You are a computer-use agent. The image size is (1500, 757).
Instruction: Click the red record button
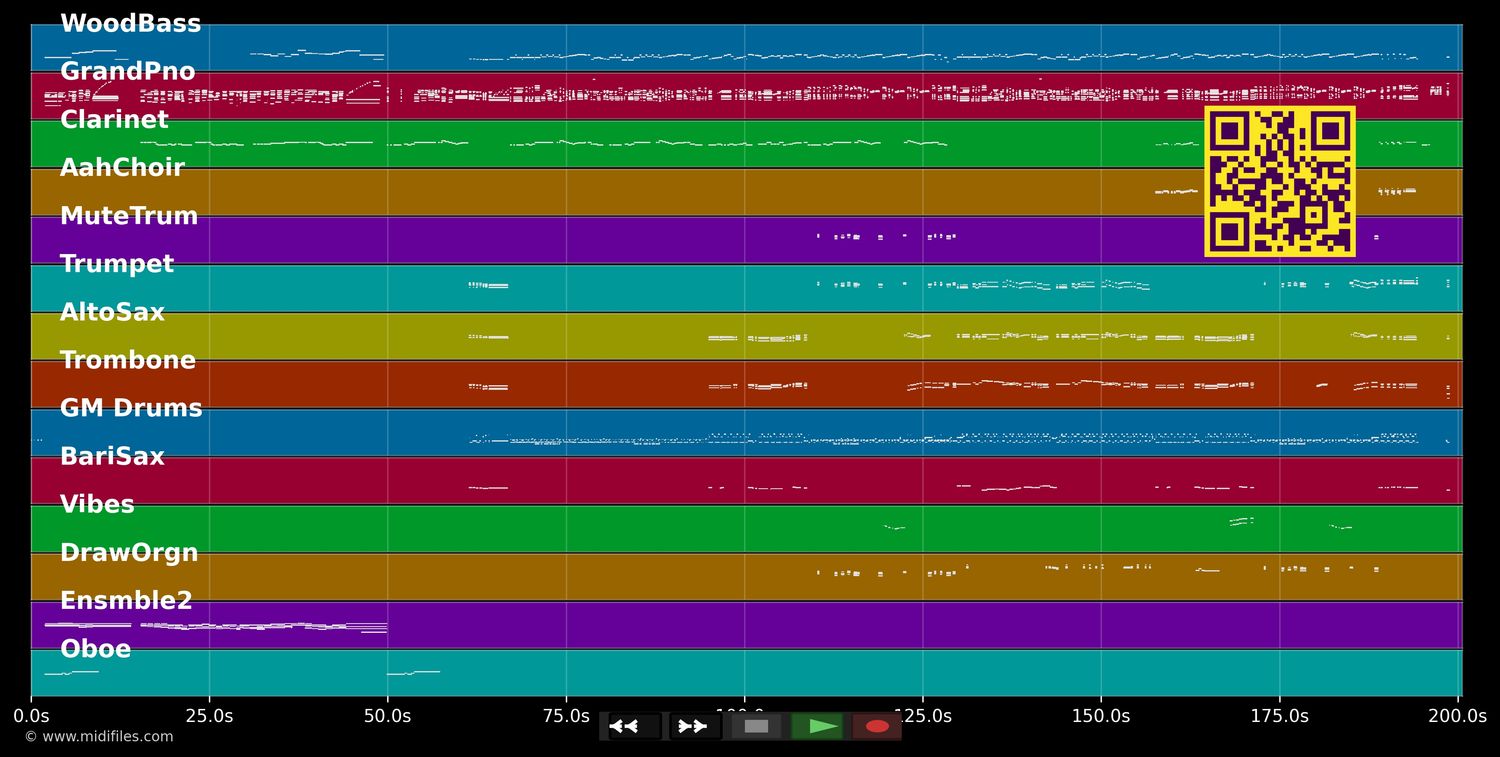click(877, 726)
